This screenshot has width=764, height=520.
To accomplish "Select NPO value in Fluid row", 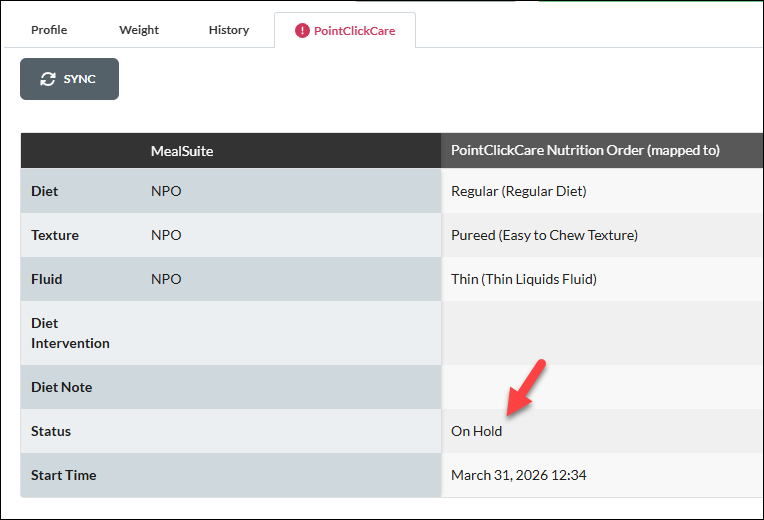I will tap(166, 279).
